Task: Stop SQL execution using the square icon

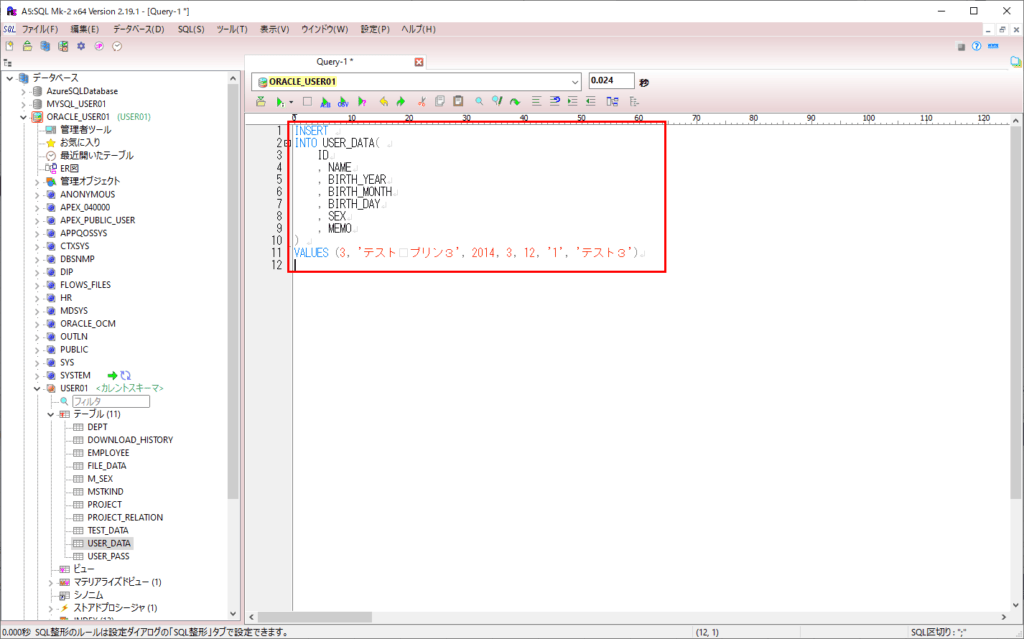Action: (307, 101)
